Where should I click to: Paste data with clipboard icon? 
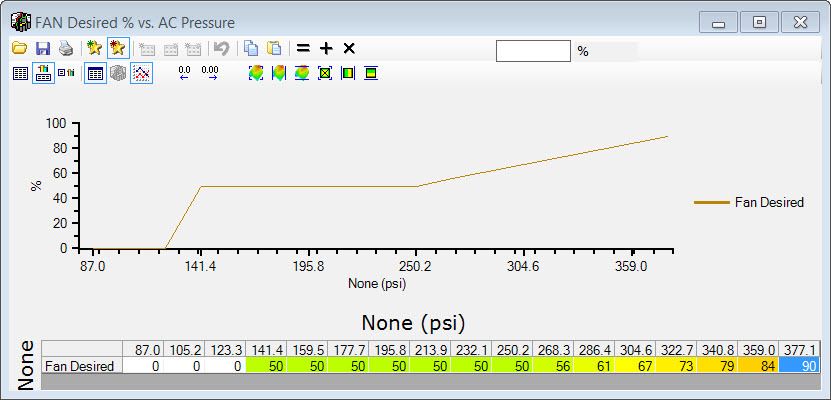click(274, 48)
